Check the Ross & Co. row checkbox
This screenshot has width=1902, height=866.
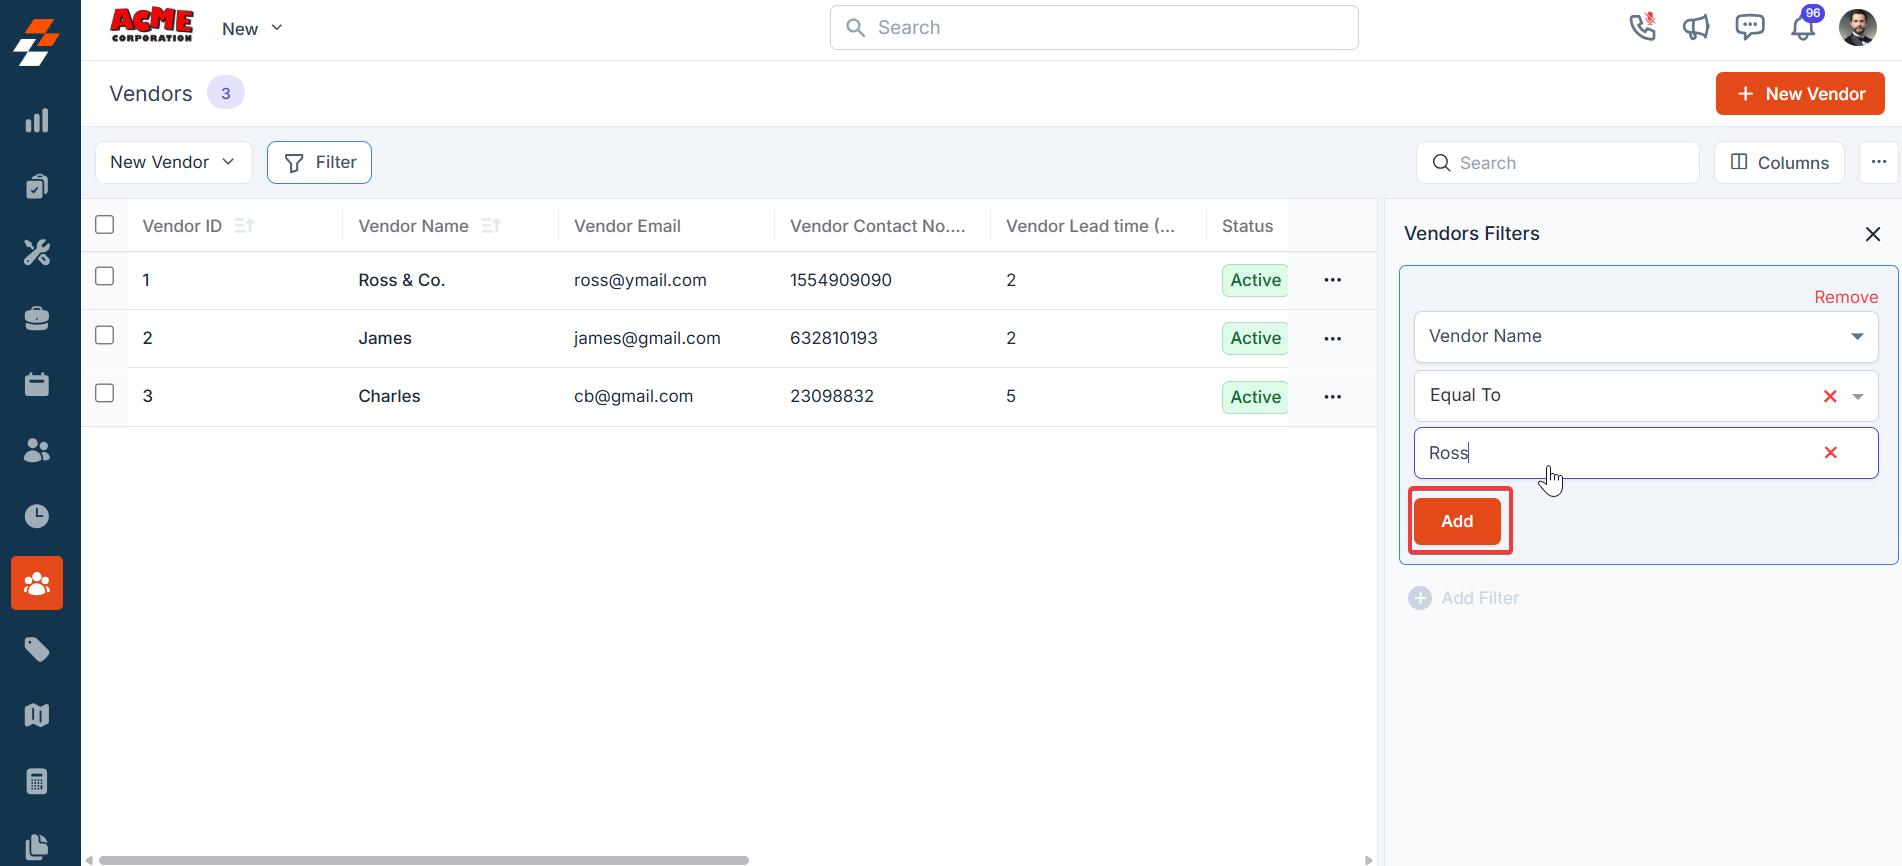point(105,276)
